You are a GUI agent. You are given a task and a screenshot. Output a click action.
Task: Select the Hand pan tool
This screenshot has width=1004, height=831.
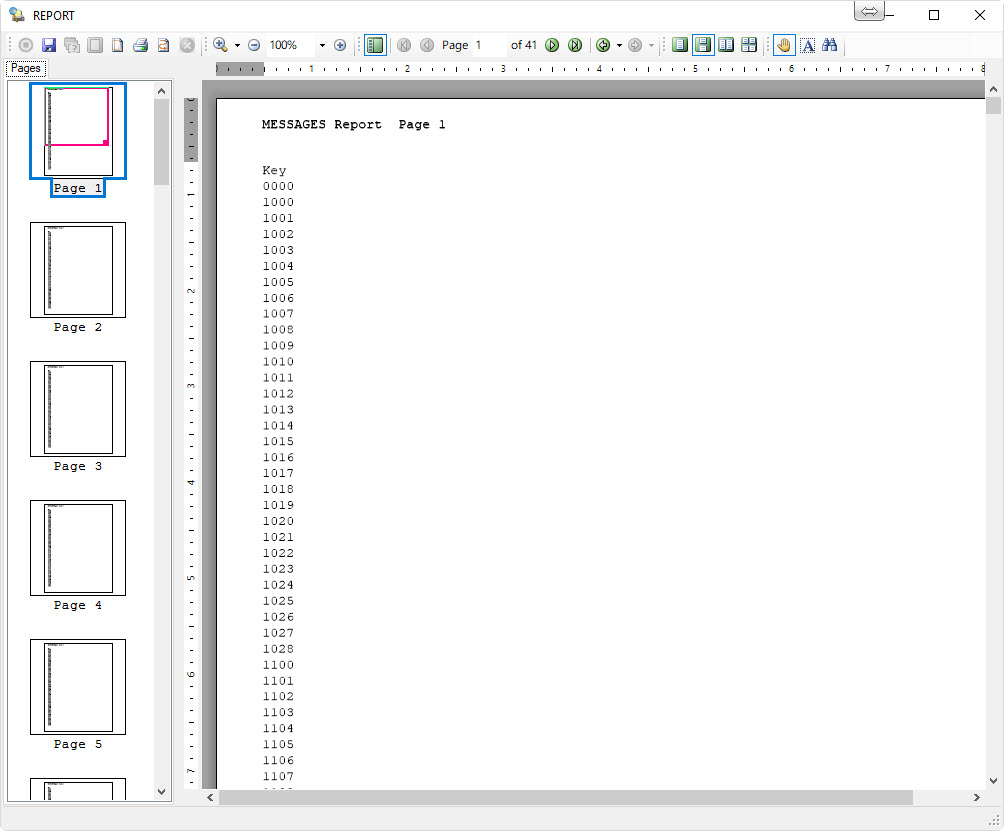tap(784, 45)
